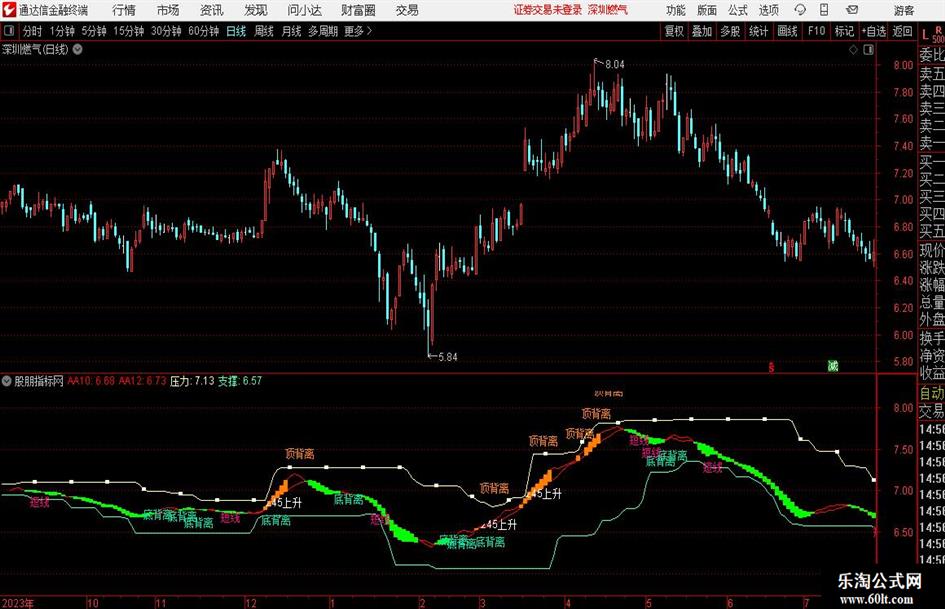Toggle the left panel icon beside 分时
The width and height of the screenshot is (945, 609).
click(x=9, y=31)
